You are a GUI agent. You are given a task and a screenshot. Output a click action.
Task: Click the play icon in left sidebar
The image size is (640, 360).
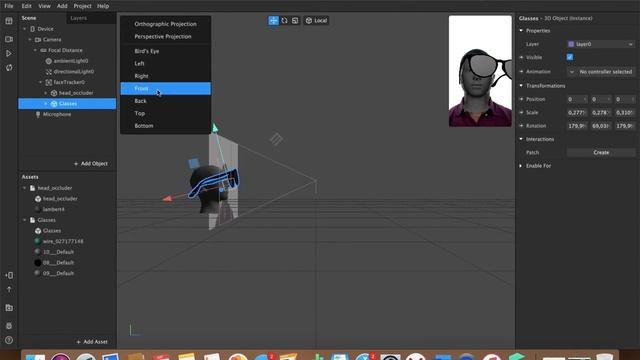(9, 53)
